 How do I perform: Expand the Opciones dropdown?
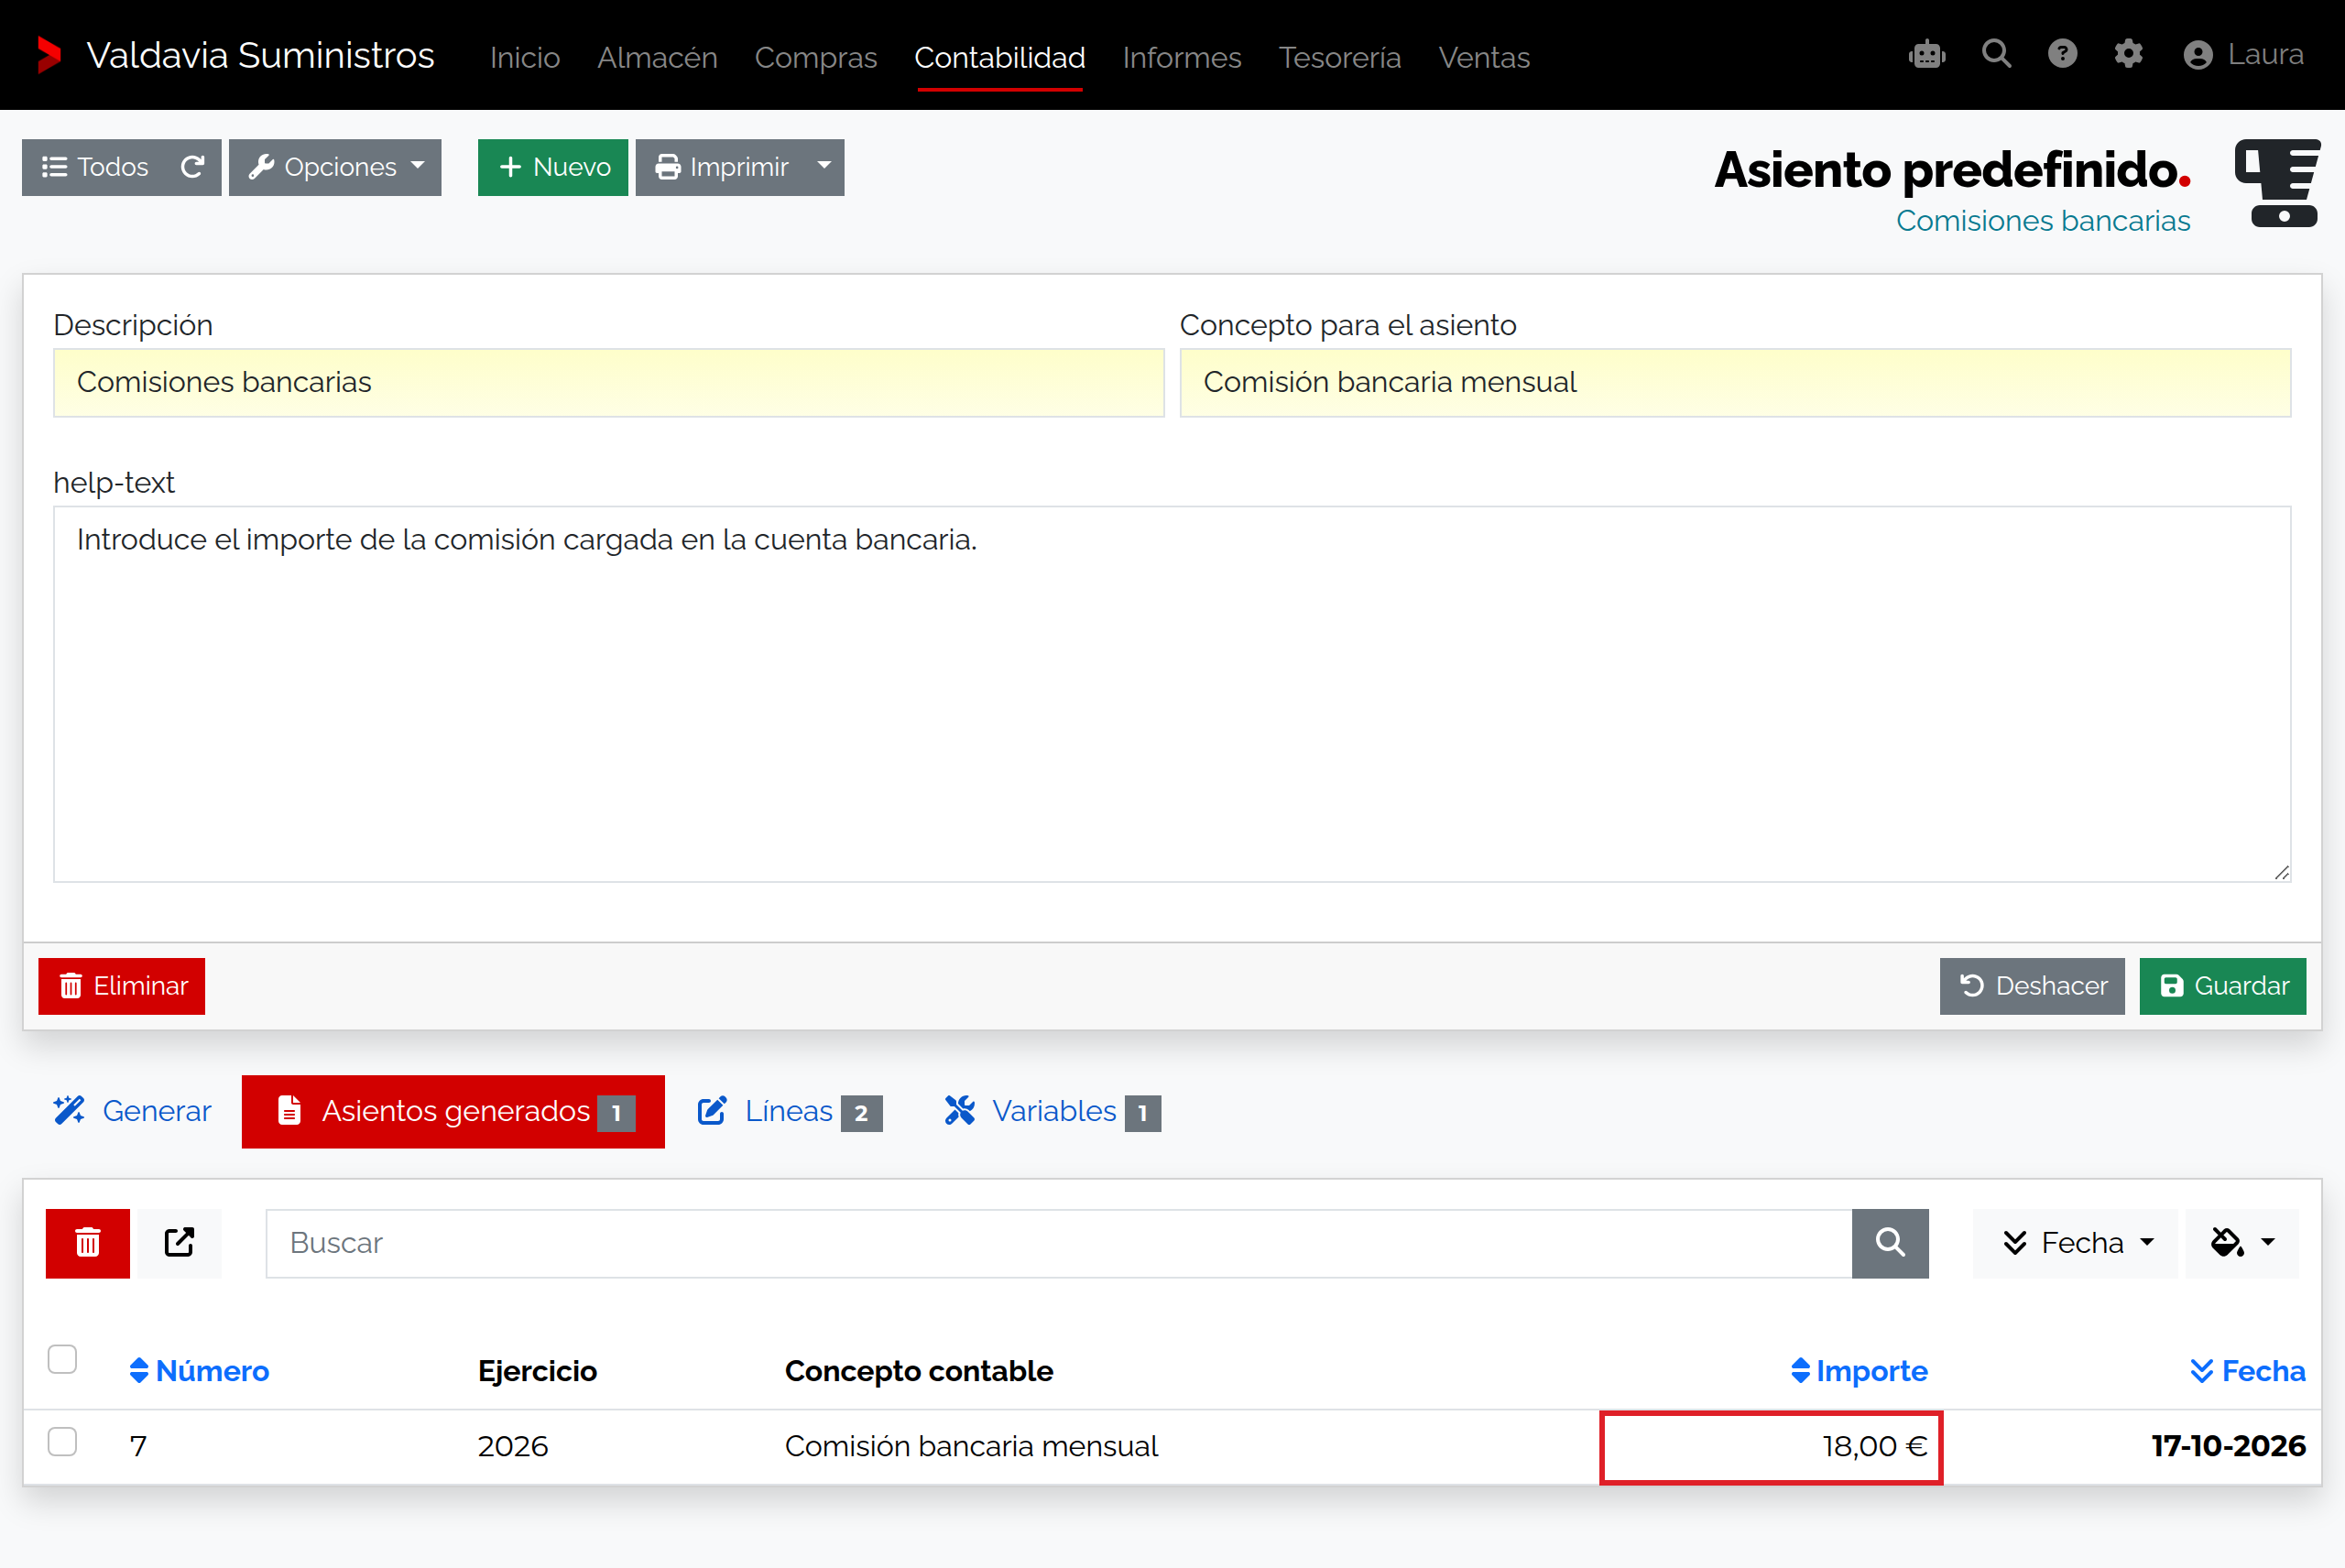click(x=335, y=167)
